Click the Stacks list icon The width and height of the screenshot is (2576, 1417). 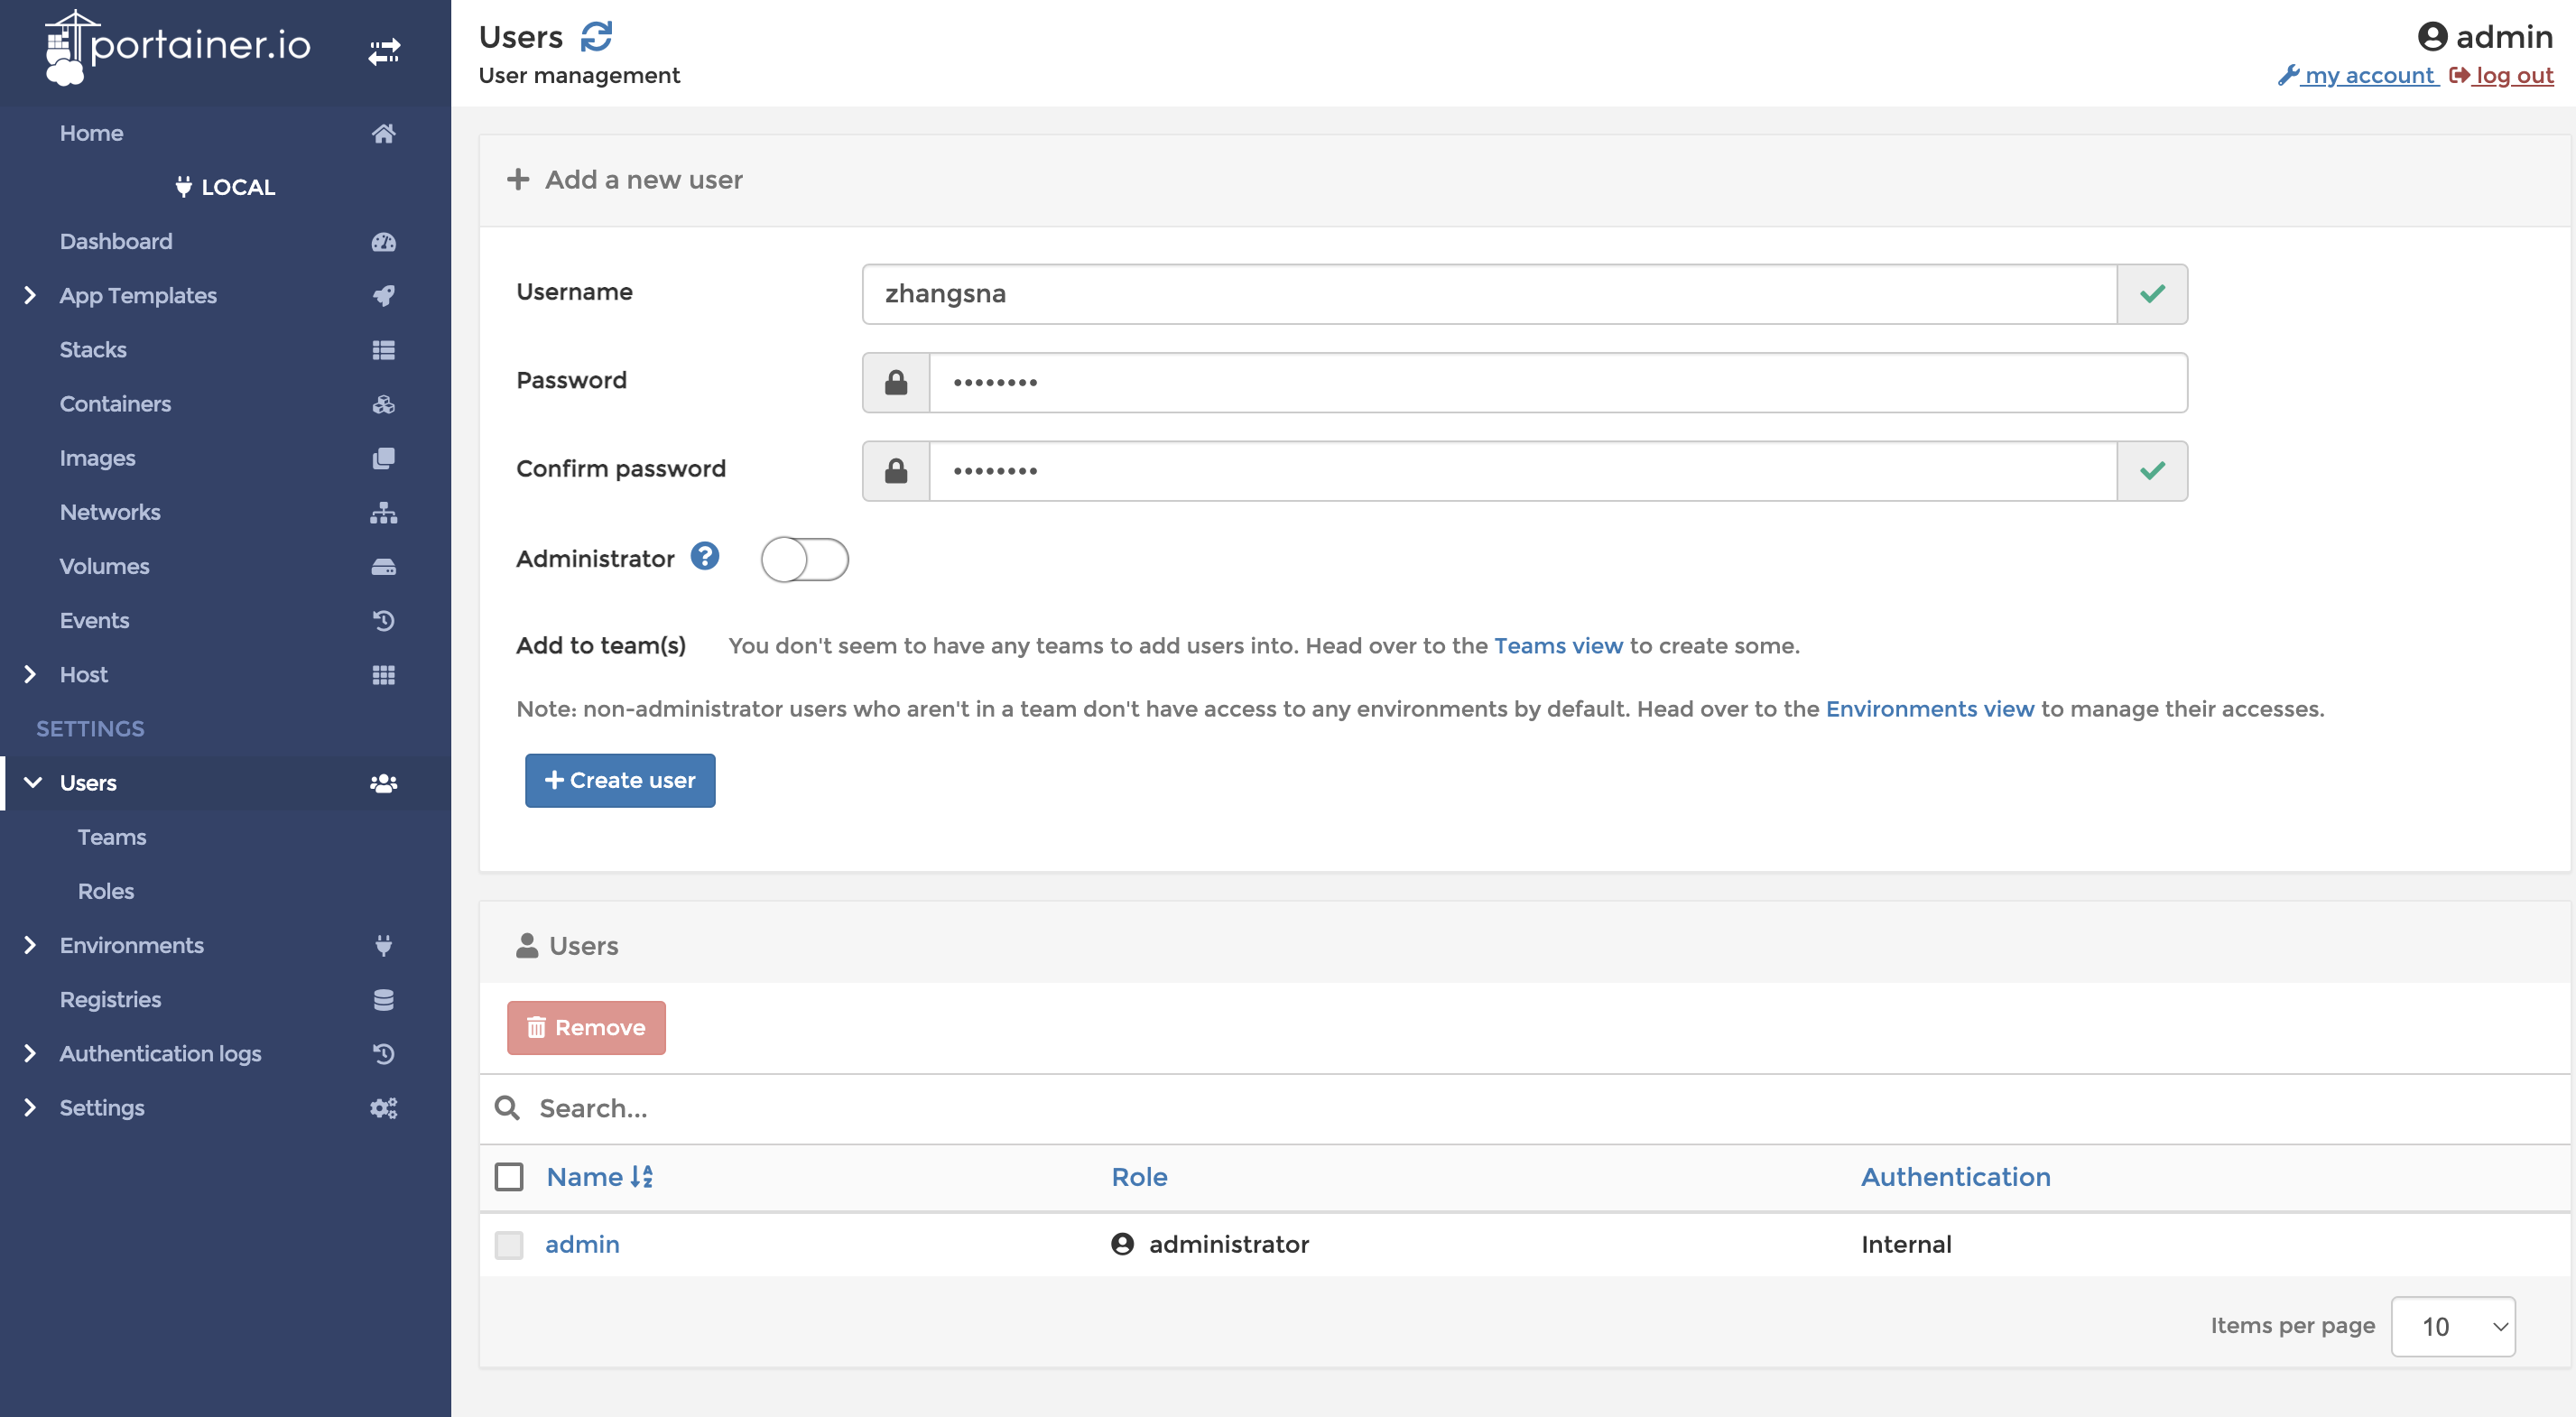pos(383,350)
